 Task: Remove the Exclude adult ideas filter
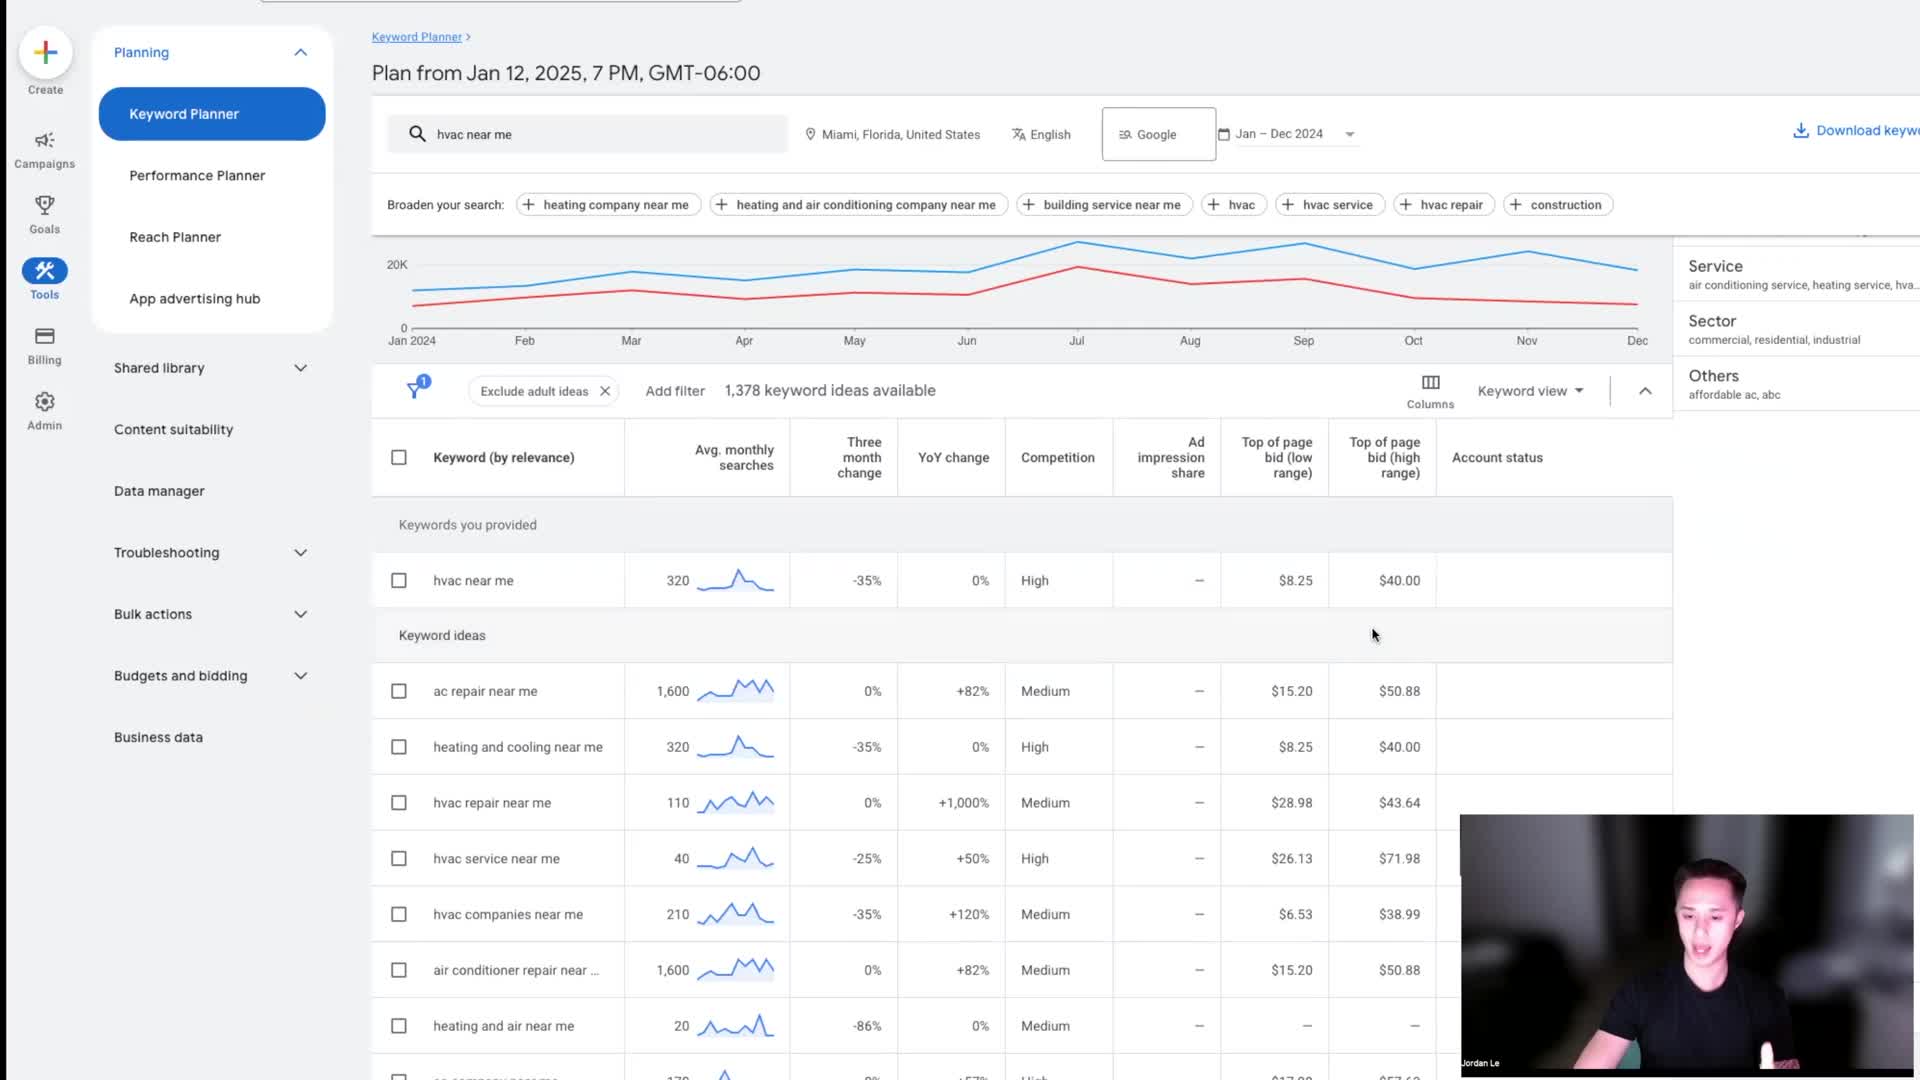tap(605, 391)
